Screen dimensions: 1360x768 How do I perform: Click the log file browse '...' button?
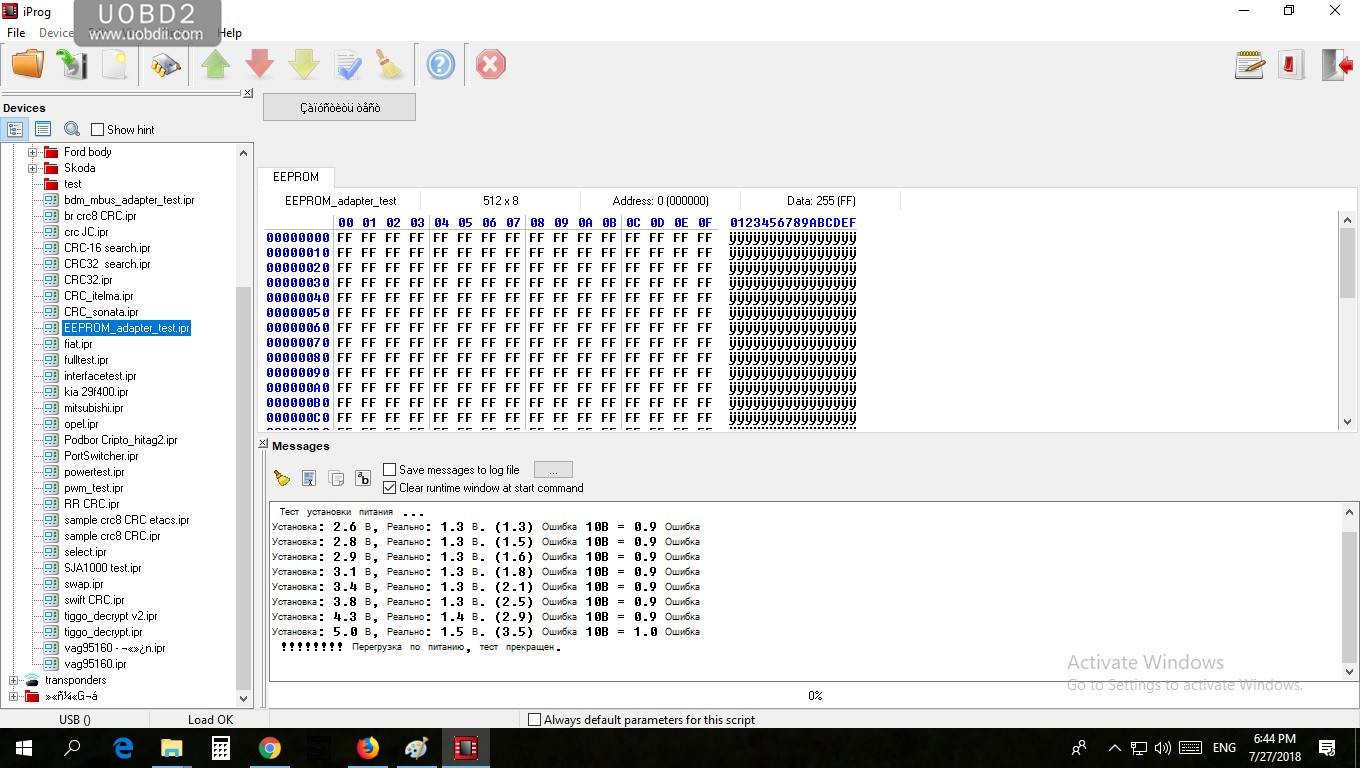[x=553, y=470]
